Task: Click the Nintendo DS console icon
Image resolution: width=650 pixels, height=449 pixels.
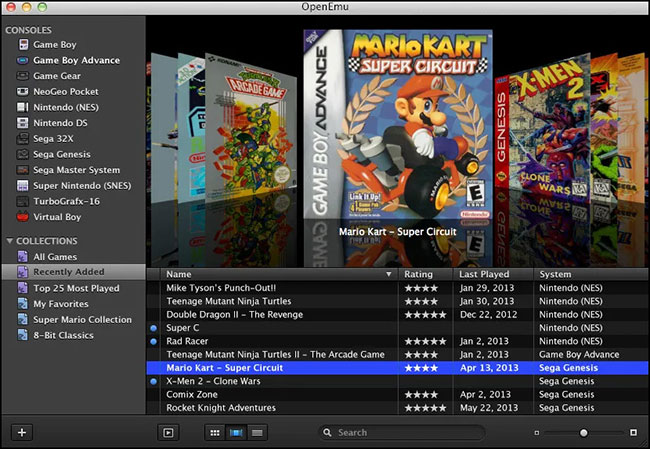Action: click(22, 123)
